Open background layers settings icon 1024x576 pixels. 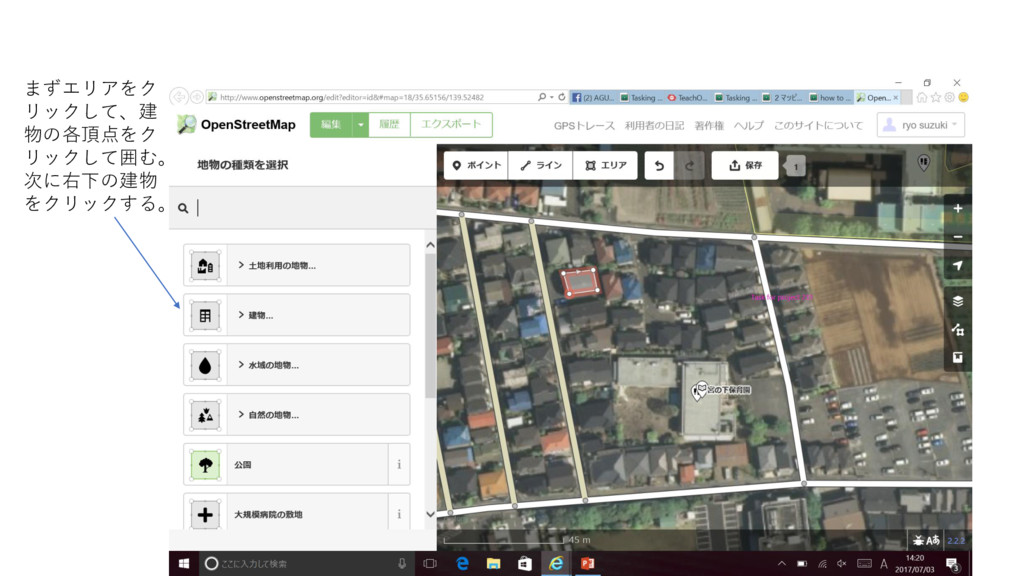tap(957, 300)
